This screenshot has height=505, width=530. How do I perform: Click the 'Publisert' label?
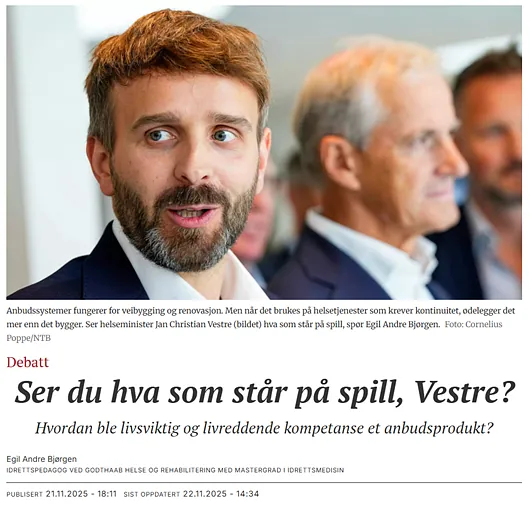(24, 495)
